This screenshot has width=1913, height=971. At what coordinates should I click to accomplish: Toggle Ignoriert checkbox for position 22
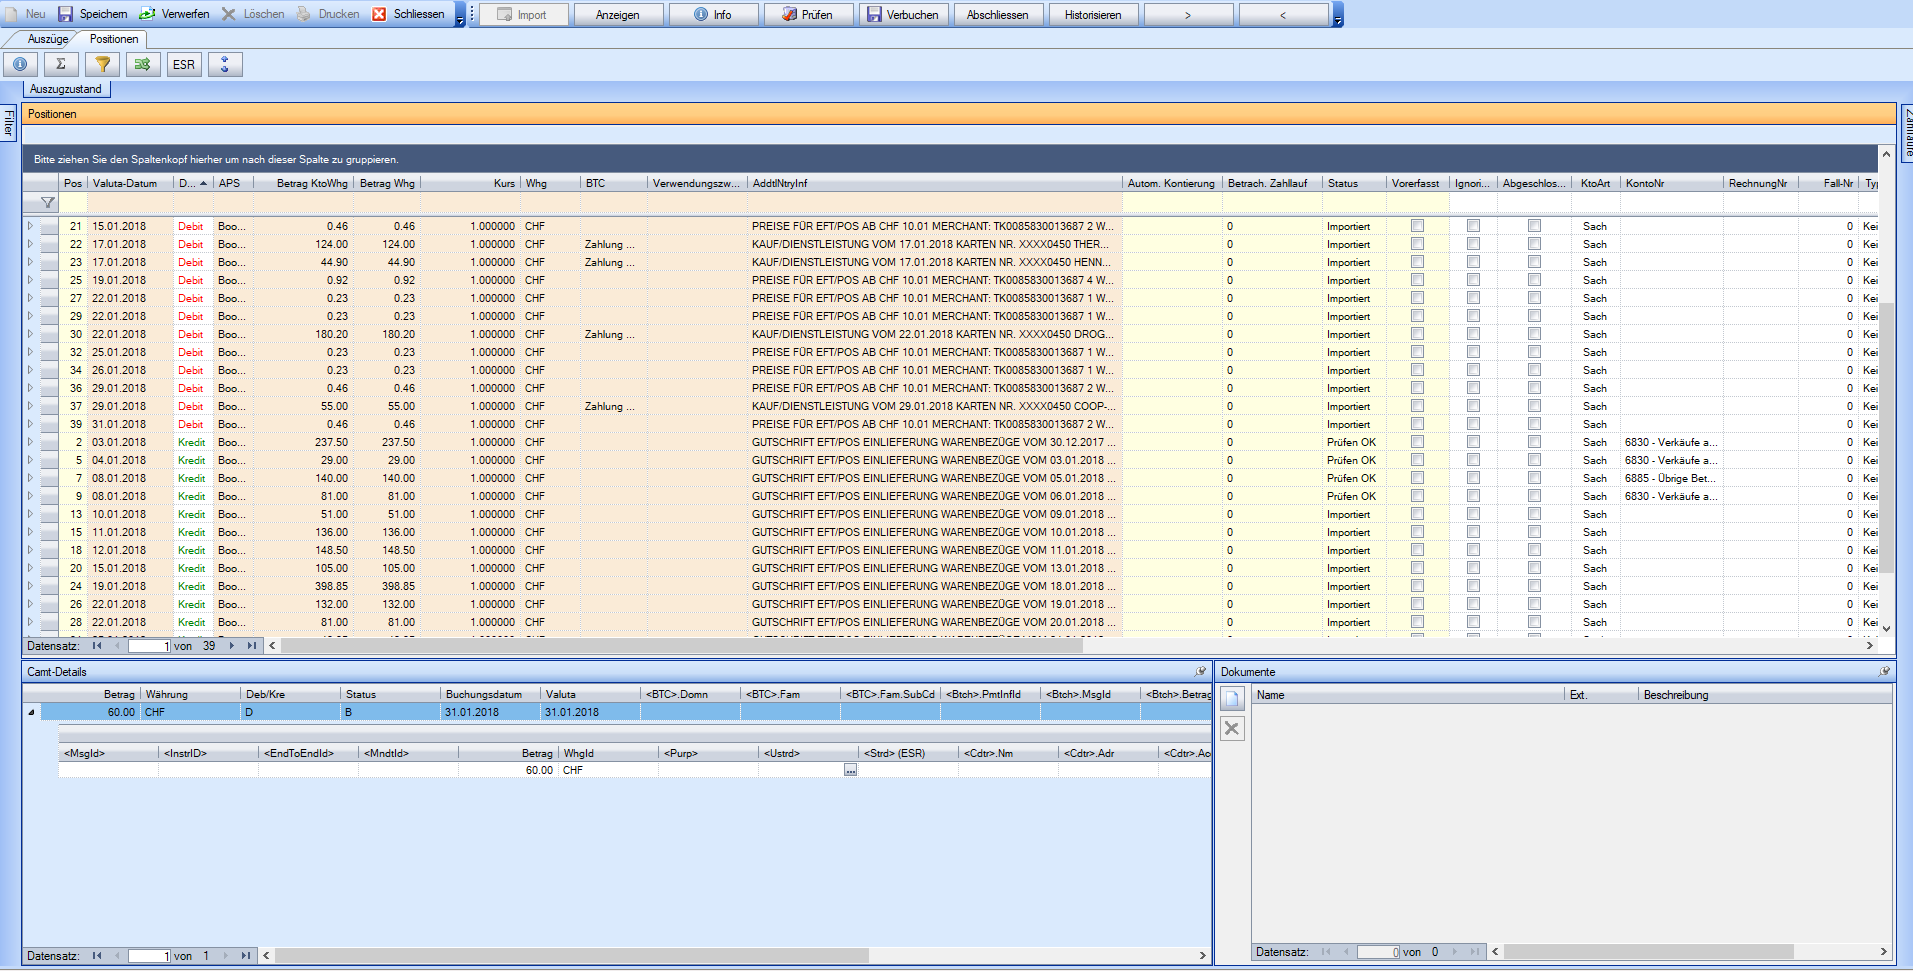[1473, 244]
